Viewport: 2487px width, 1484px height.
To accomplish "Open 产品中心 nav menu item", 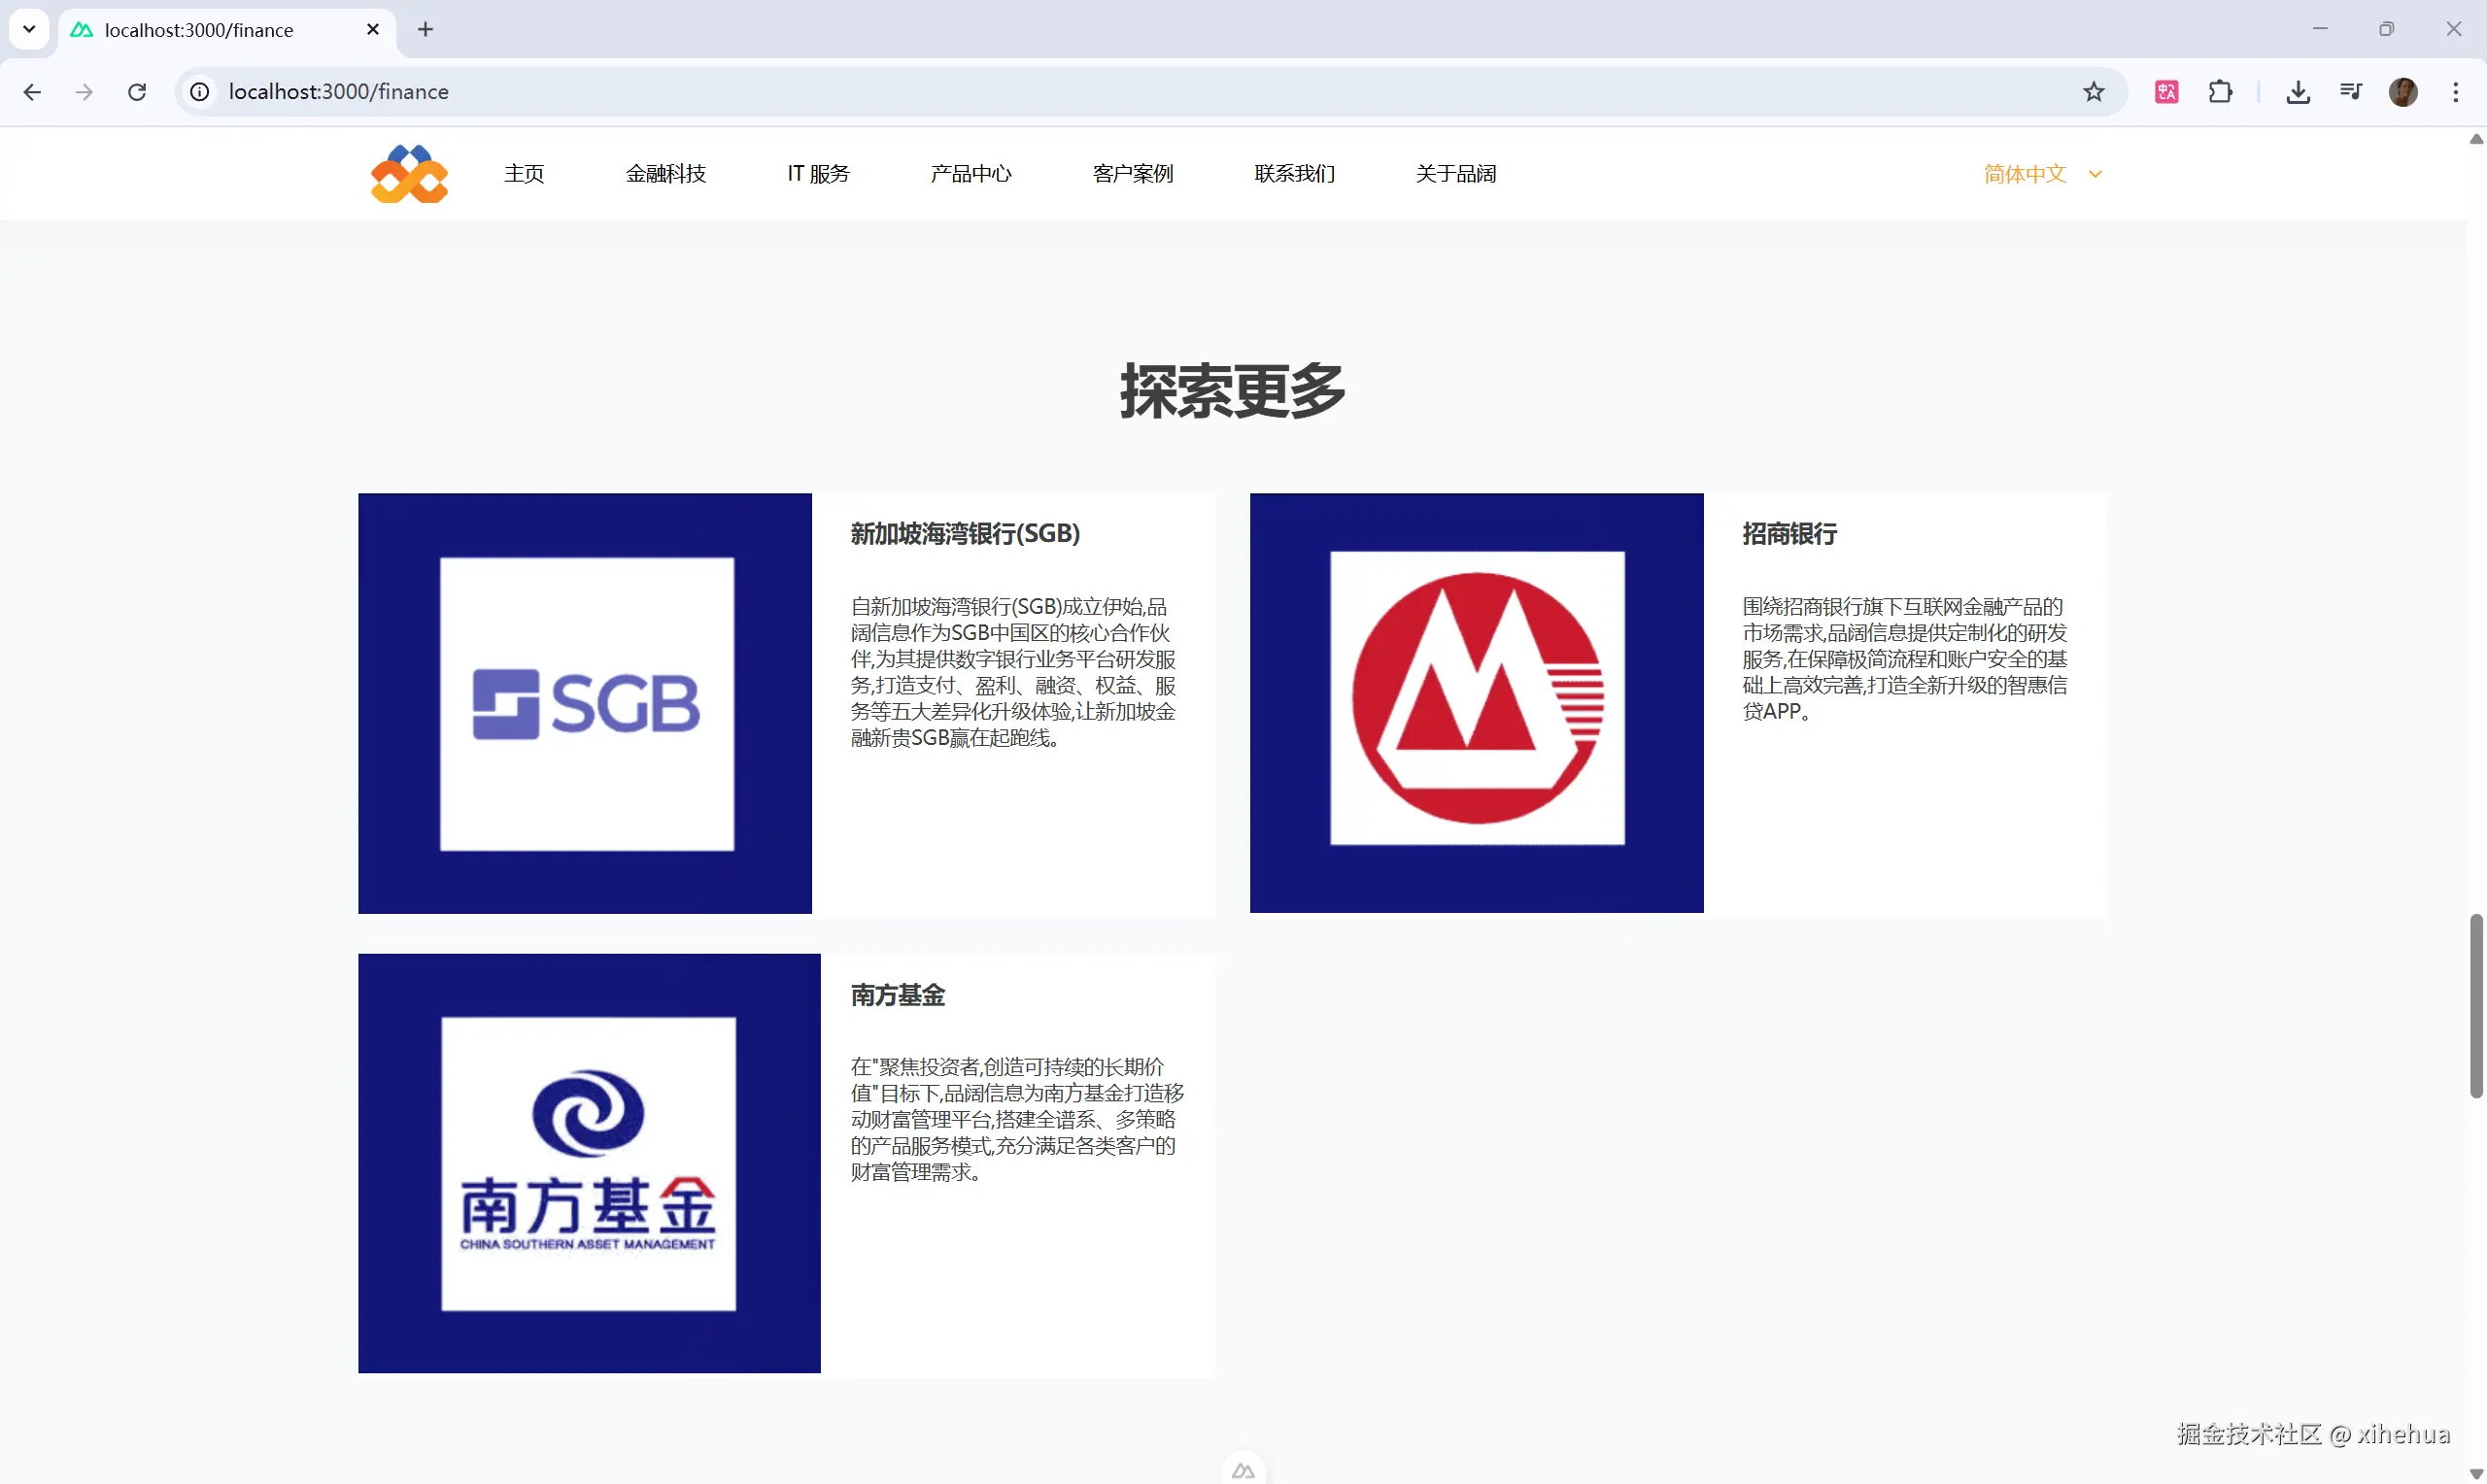I will 970,174.
